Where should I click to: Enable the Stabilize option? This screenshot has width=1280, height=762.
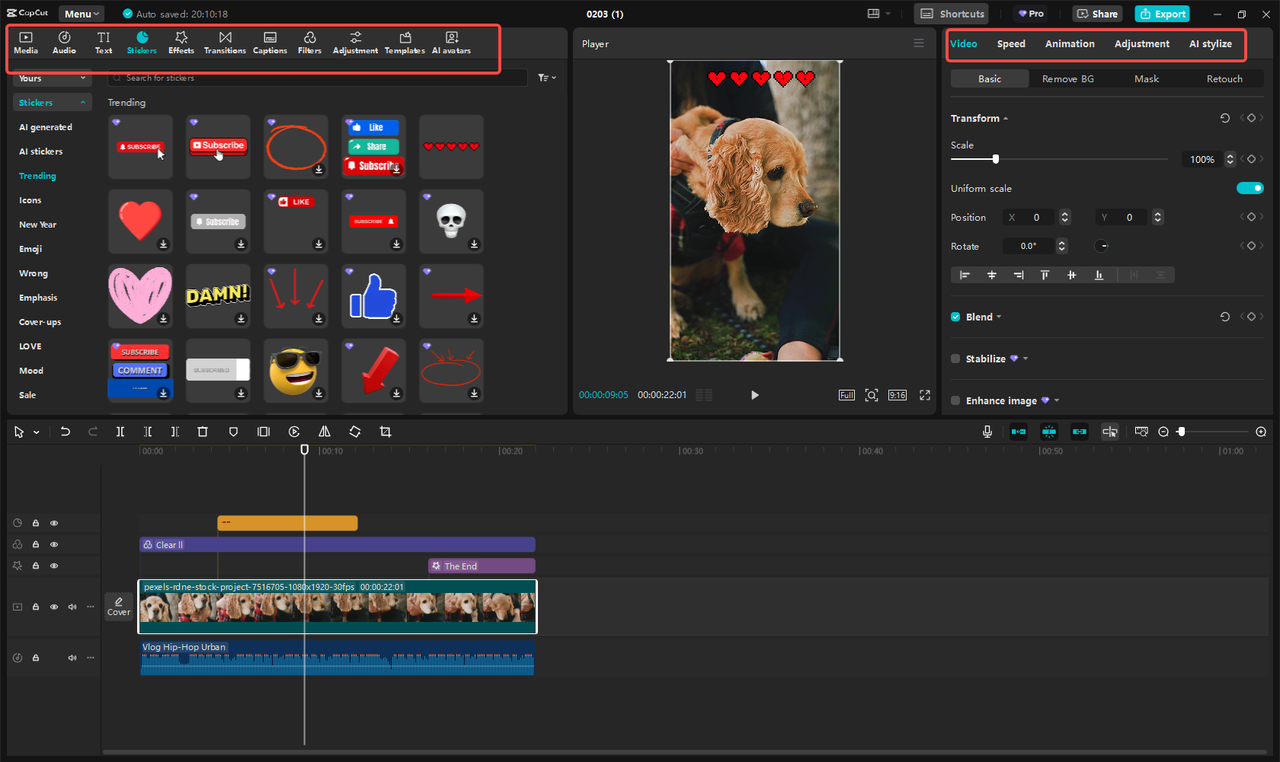point(955,358)
